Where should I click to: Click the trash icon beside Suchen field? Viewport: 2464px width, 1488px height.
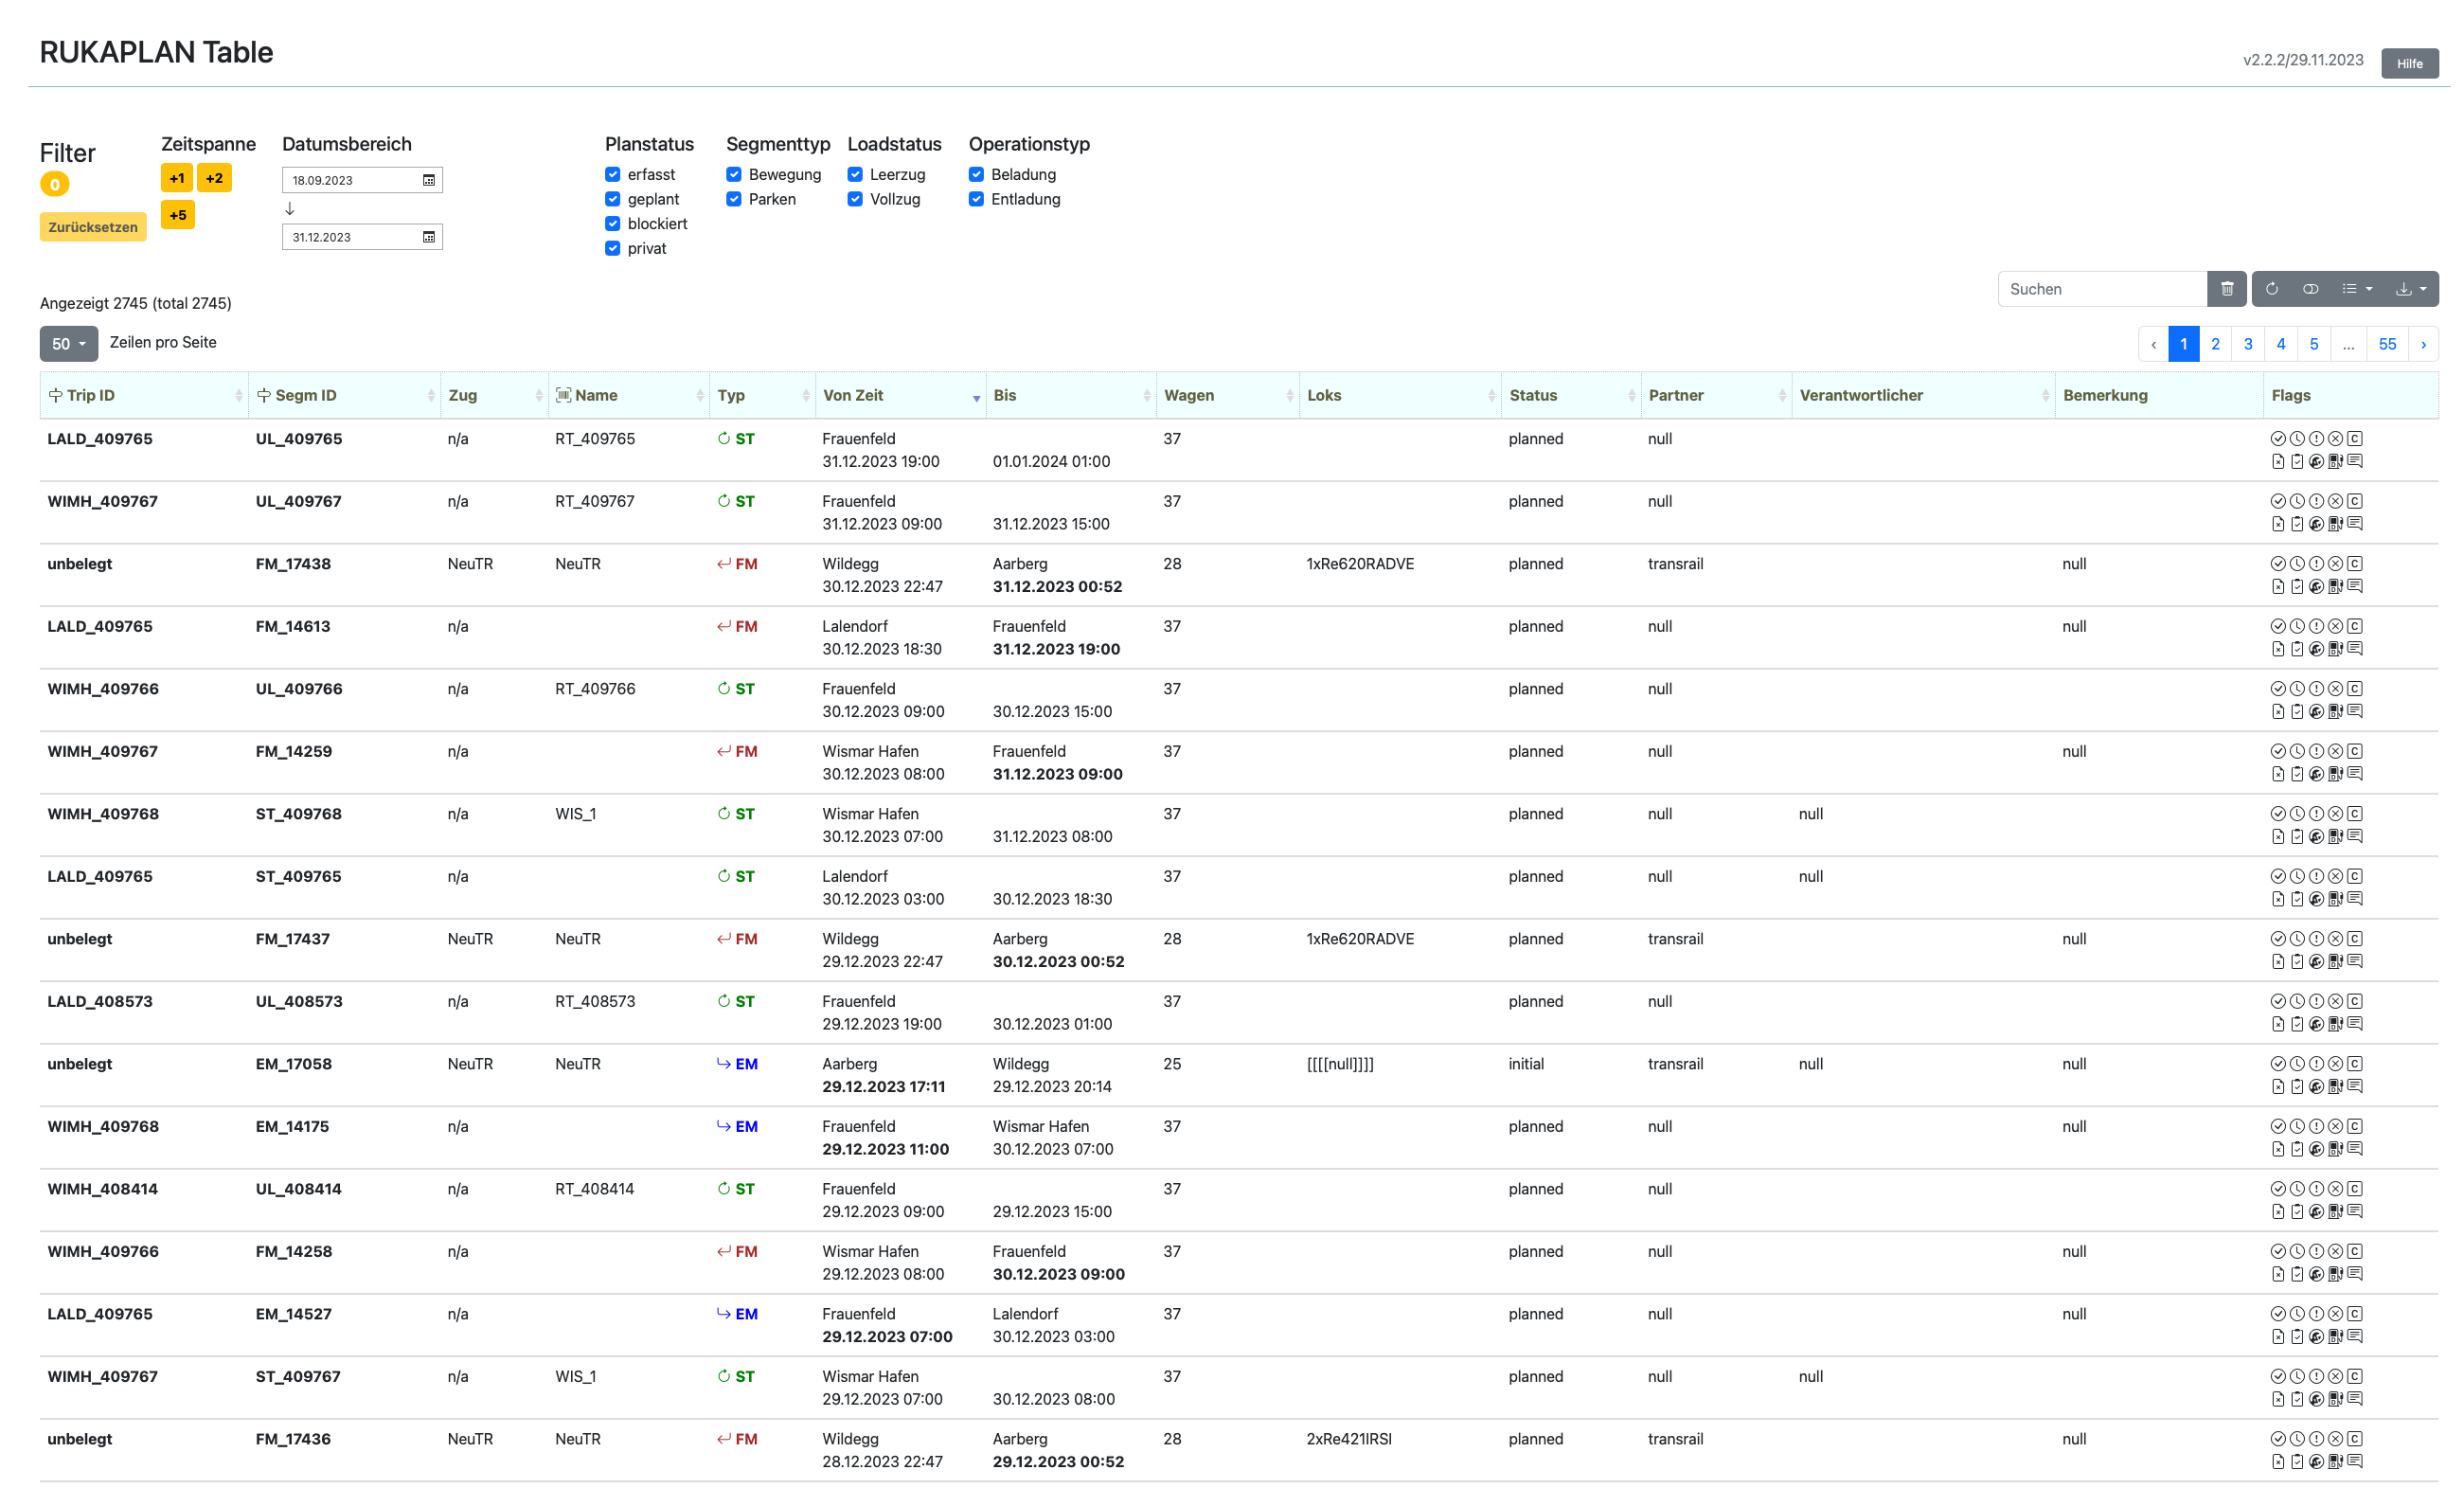(2226, 289)
